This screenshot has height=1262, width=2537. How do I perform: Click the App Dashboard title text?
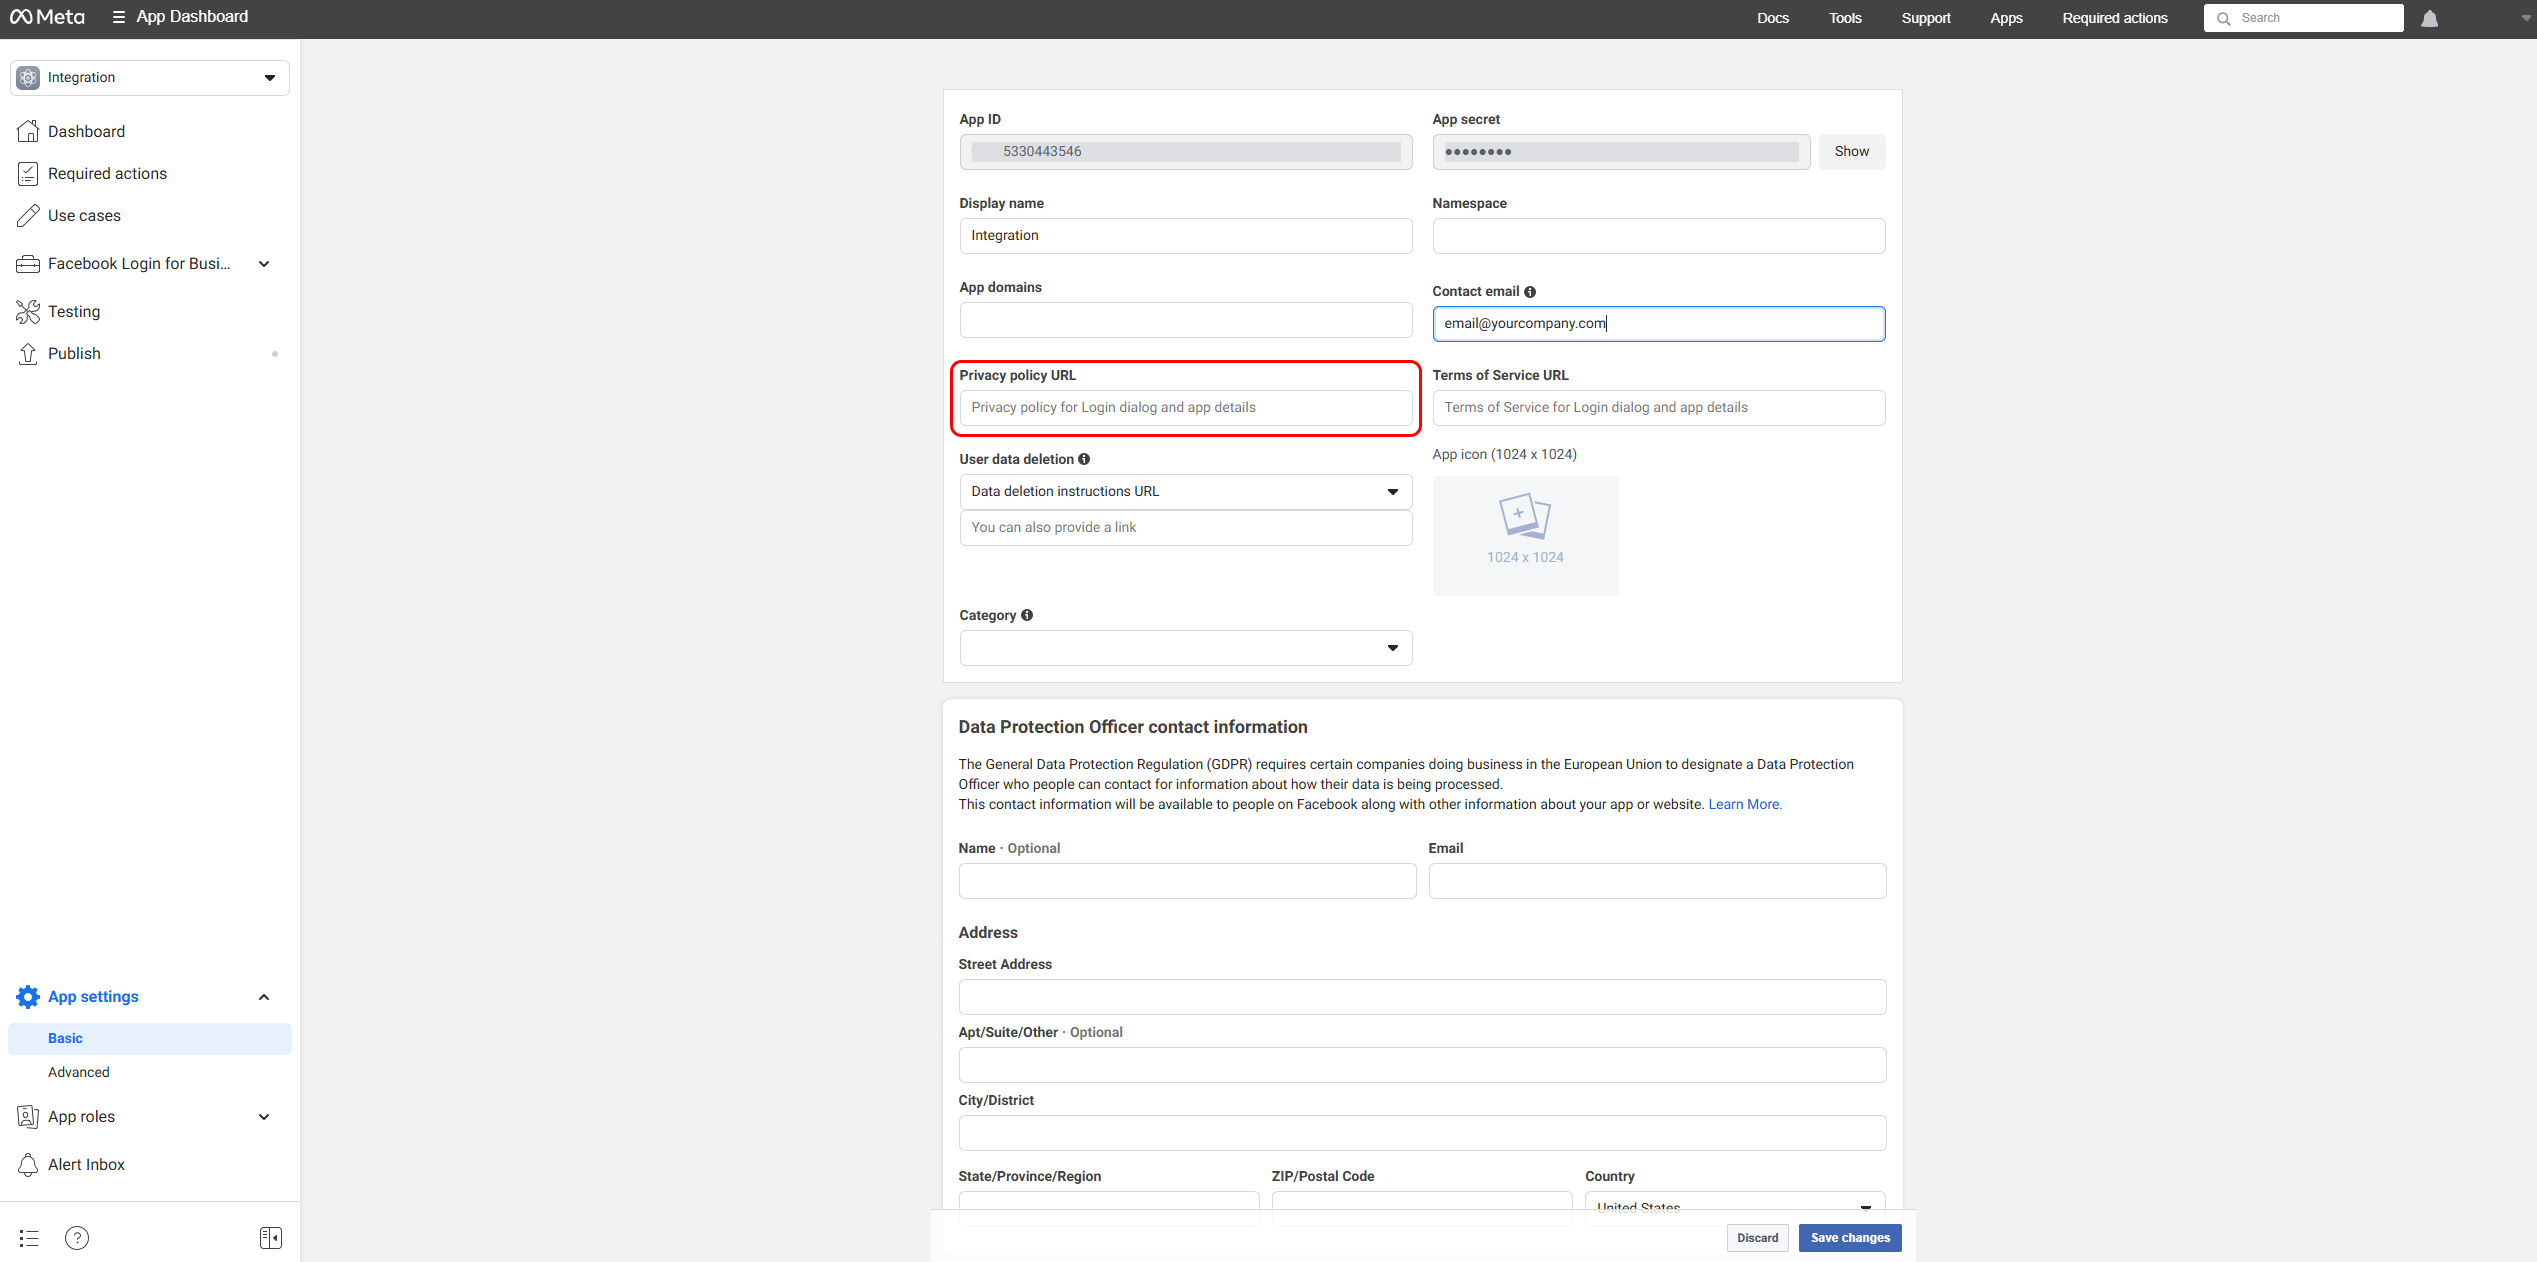192,17
